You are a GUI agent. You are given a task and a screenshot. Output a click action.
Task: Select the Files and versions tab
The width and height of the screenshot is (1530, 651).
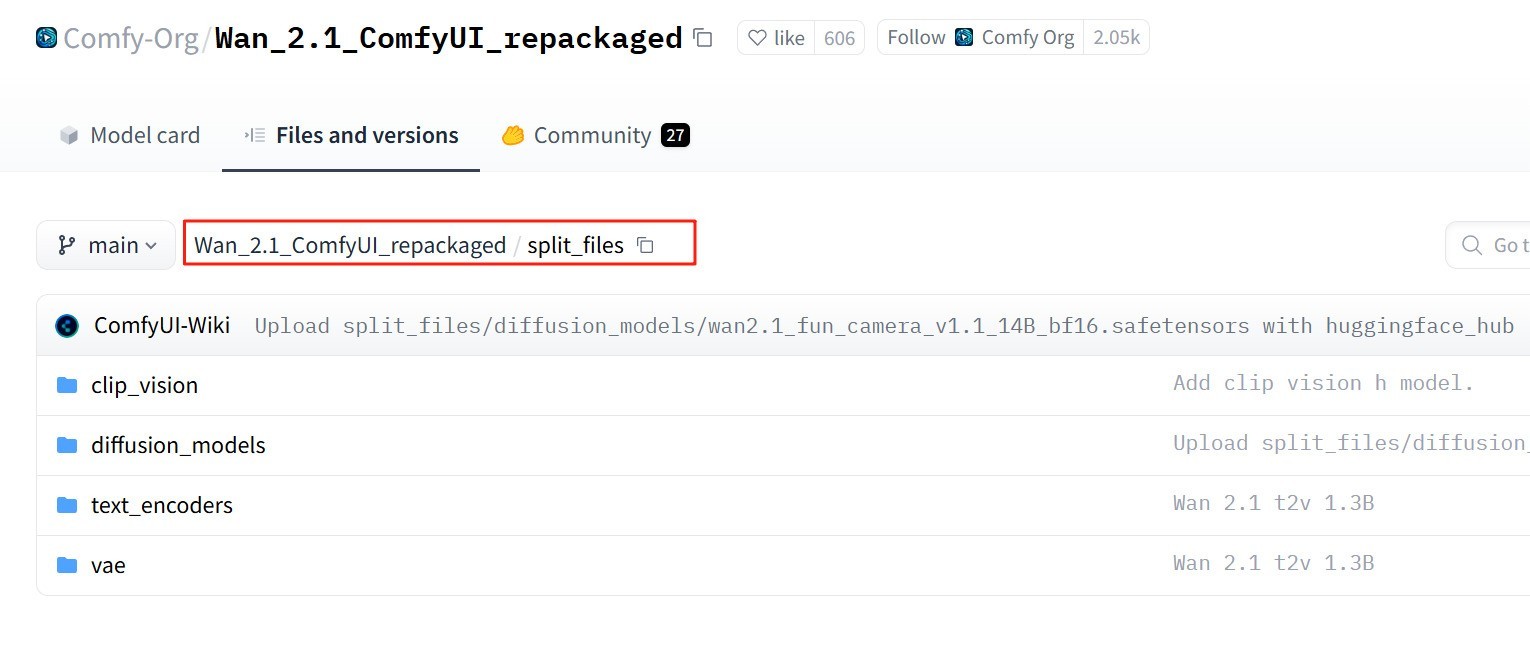351,135
